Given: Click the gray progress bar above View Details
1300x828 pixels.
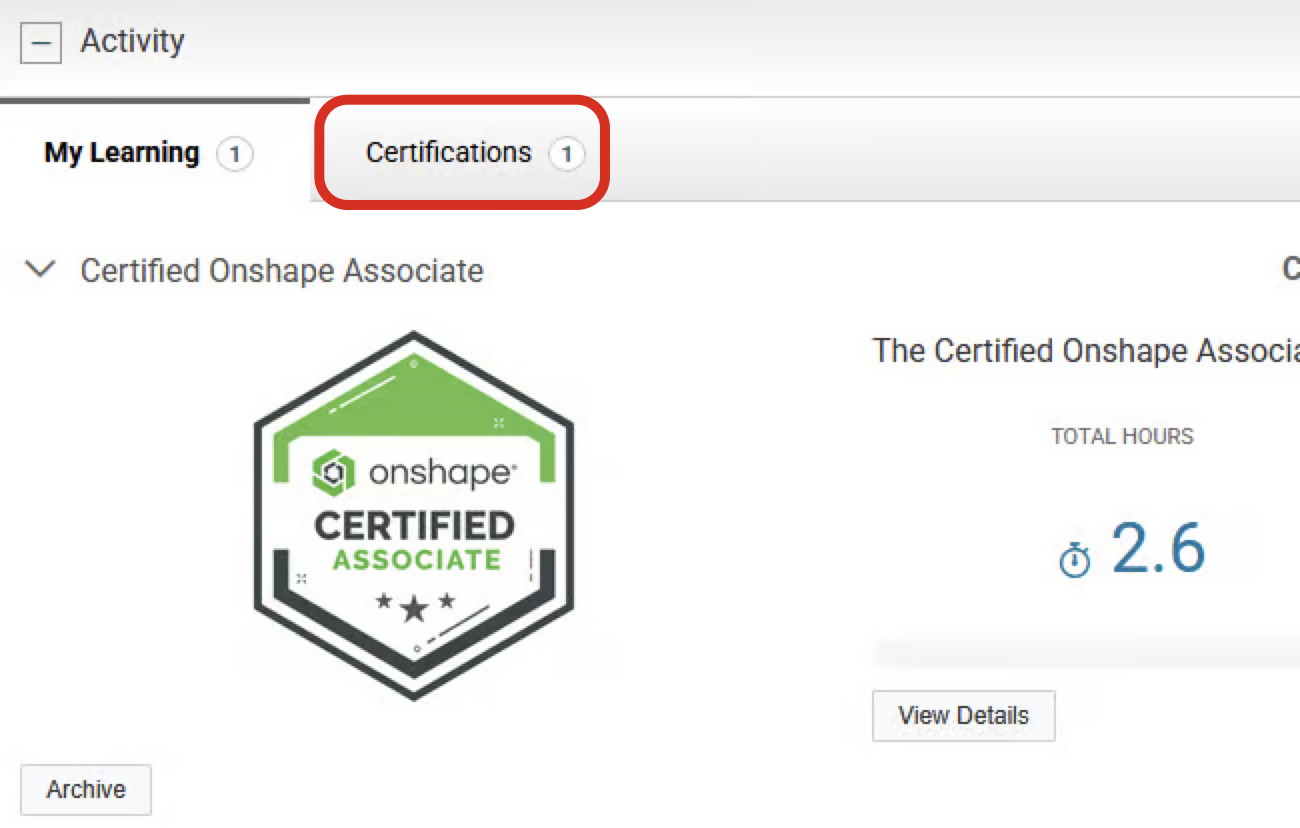Looking at the screenshot, I should click(1086, 654).
